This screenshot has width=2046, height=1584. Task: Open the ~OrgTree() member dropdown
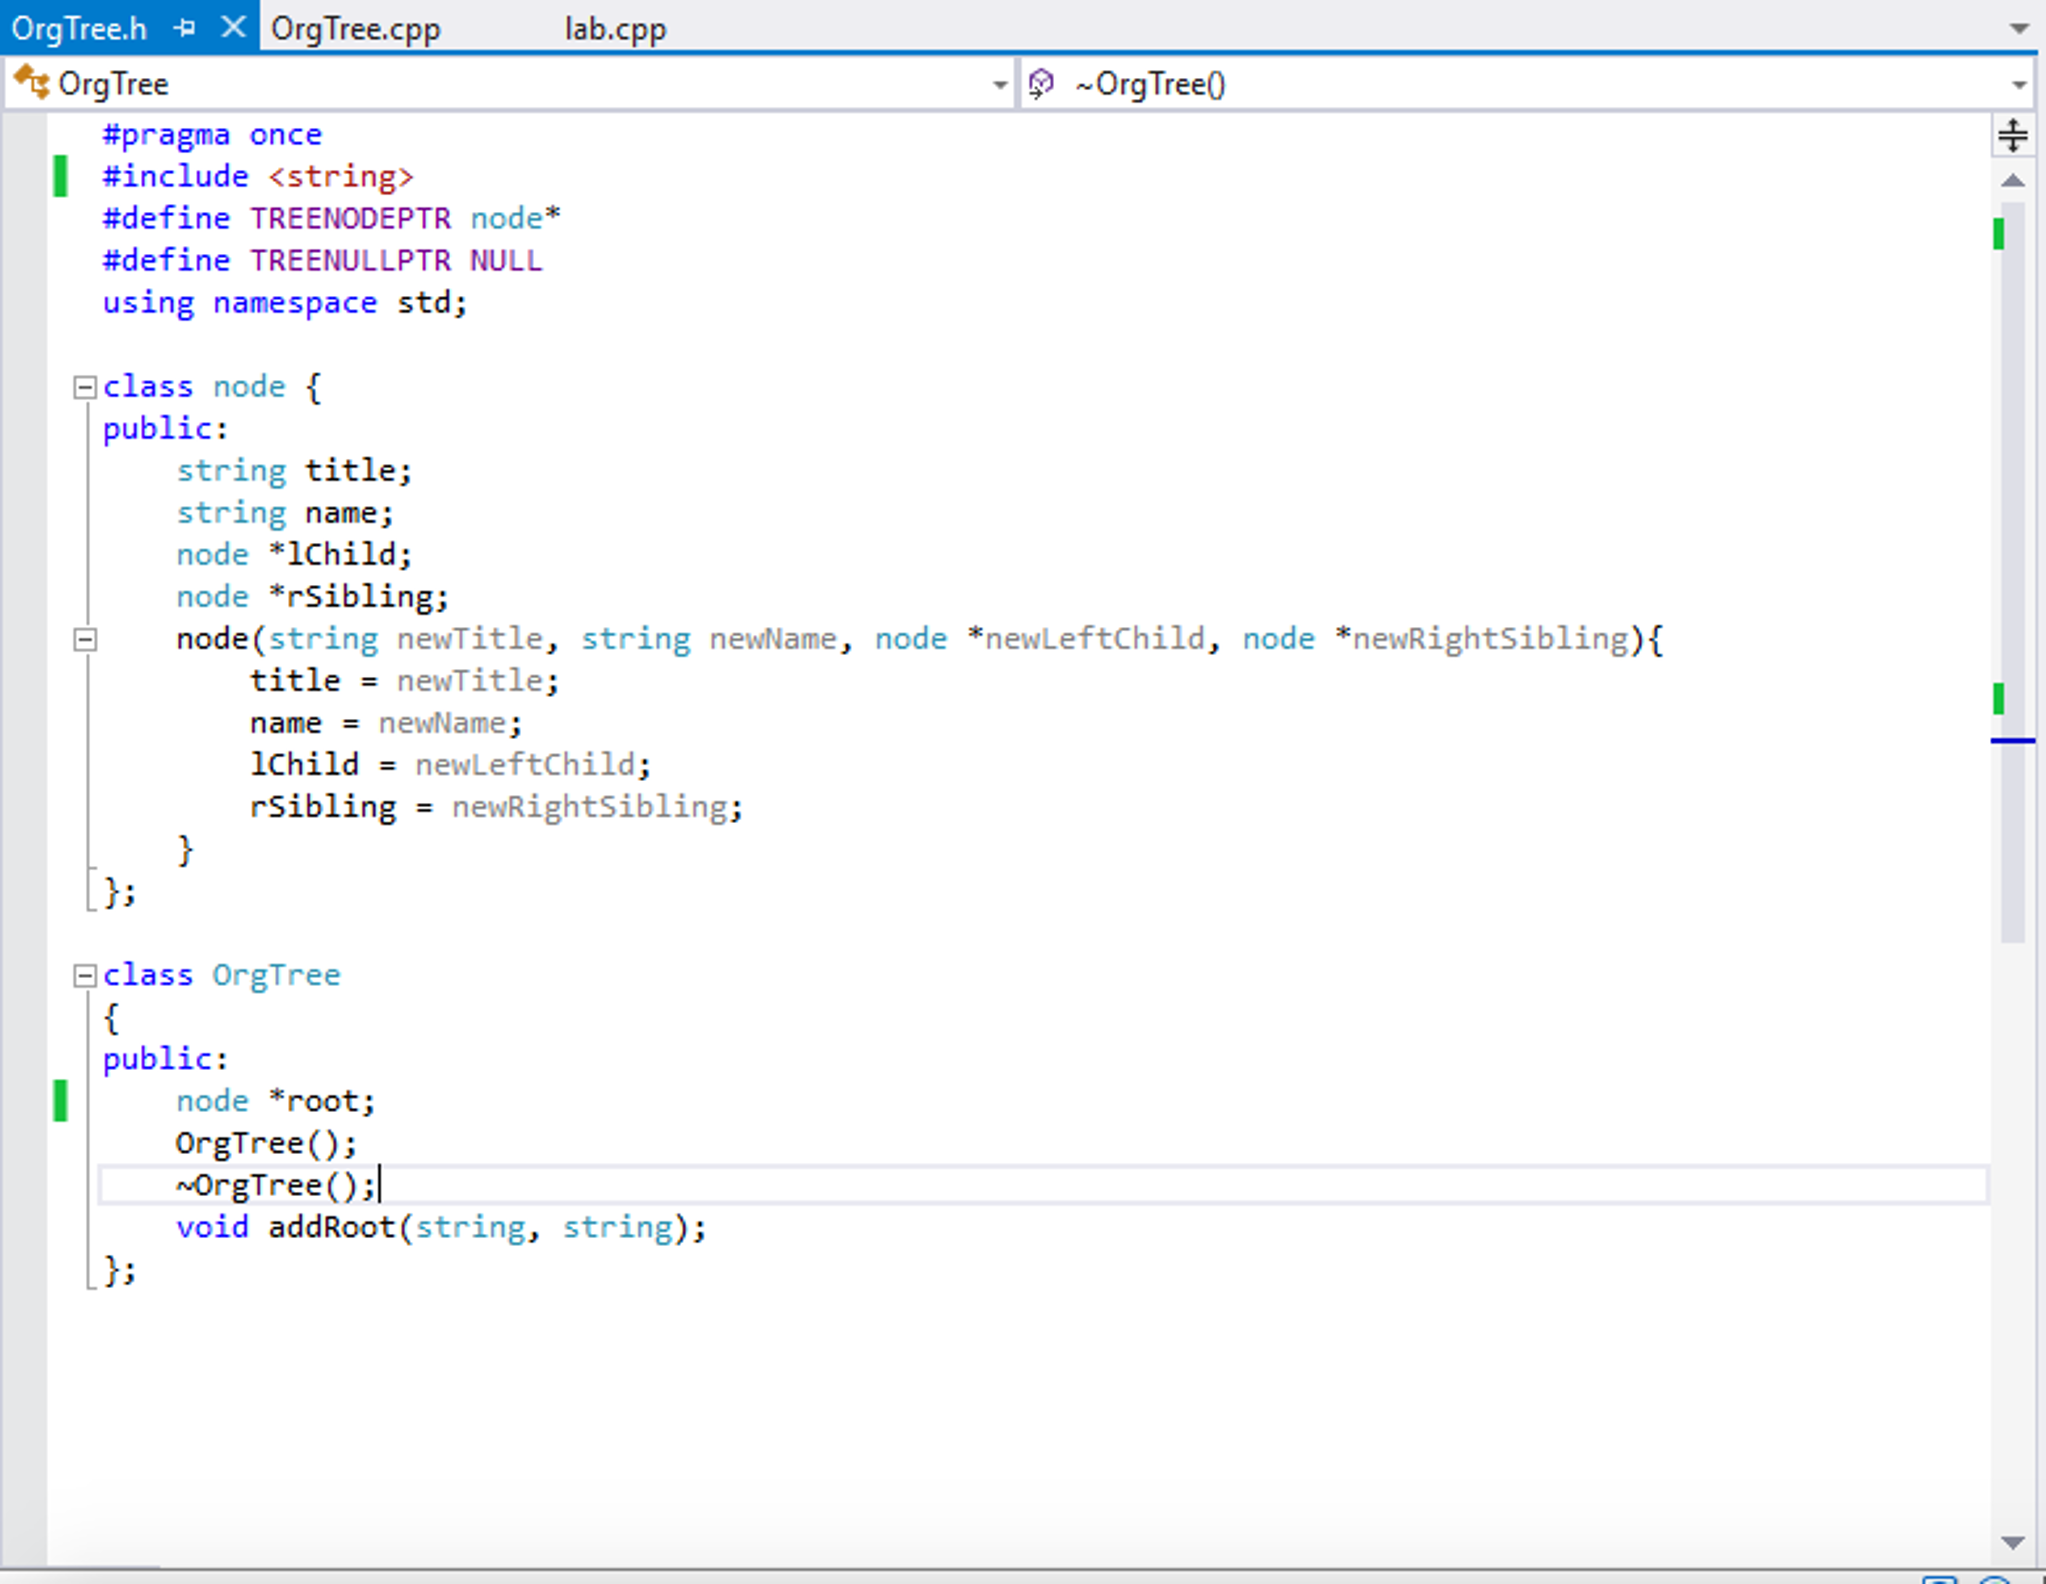(2019, 85)
